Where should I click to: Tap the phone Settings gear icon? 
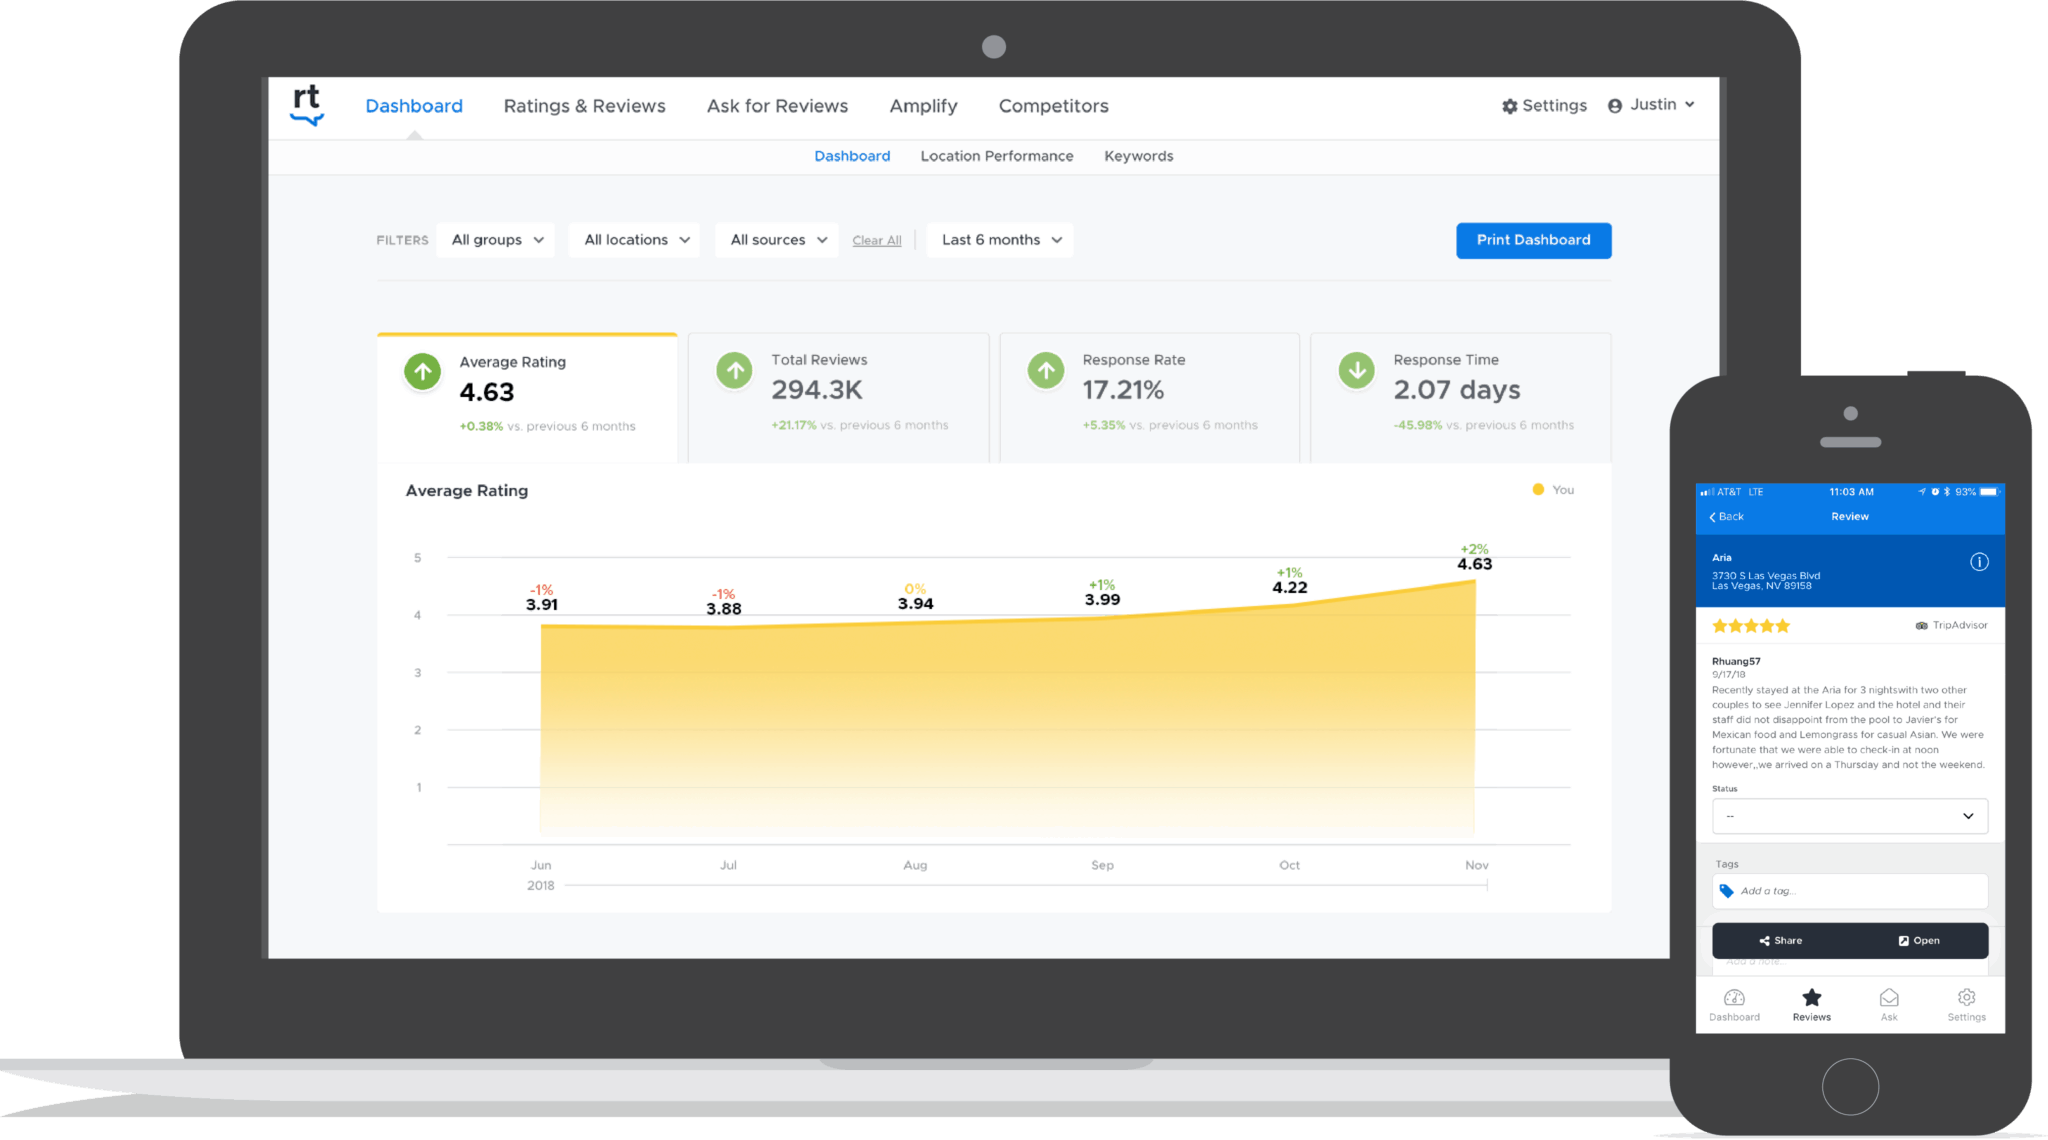[1966, 998]
